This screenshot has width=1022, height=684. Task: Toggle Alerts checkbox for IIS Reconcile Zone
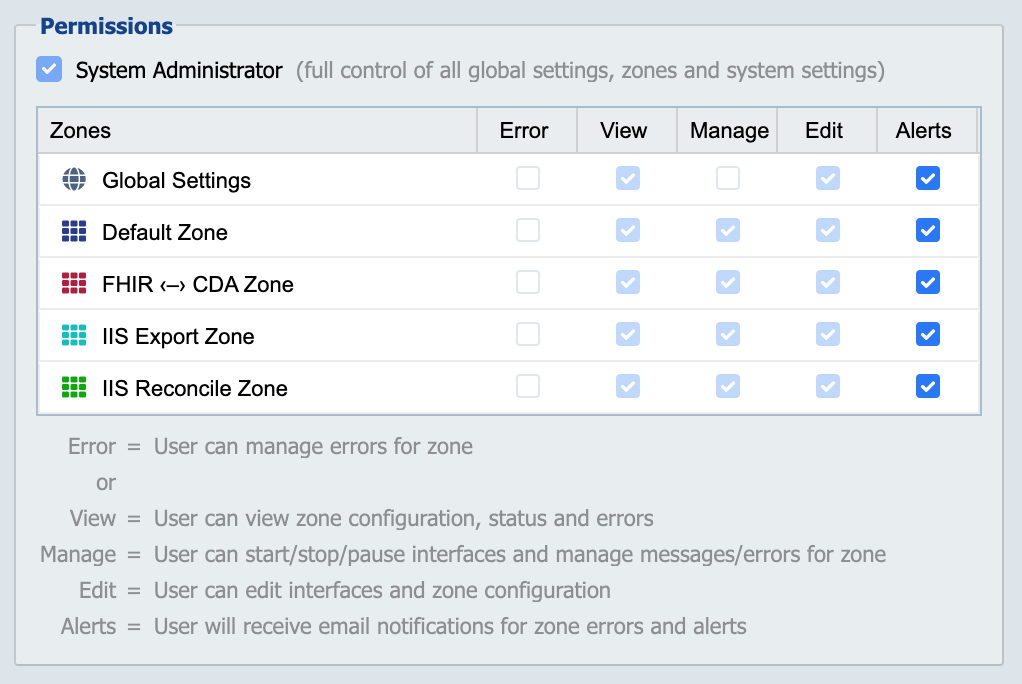click(927, 386)
